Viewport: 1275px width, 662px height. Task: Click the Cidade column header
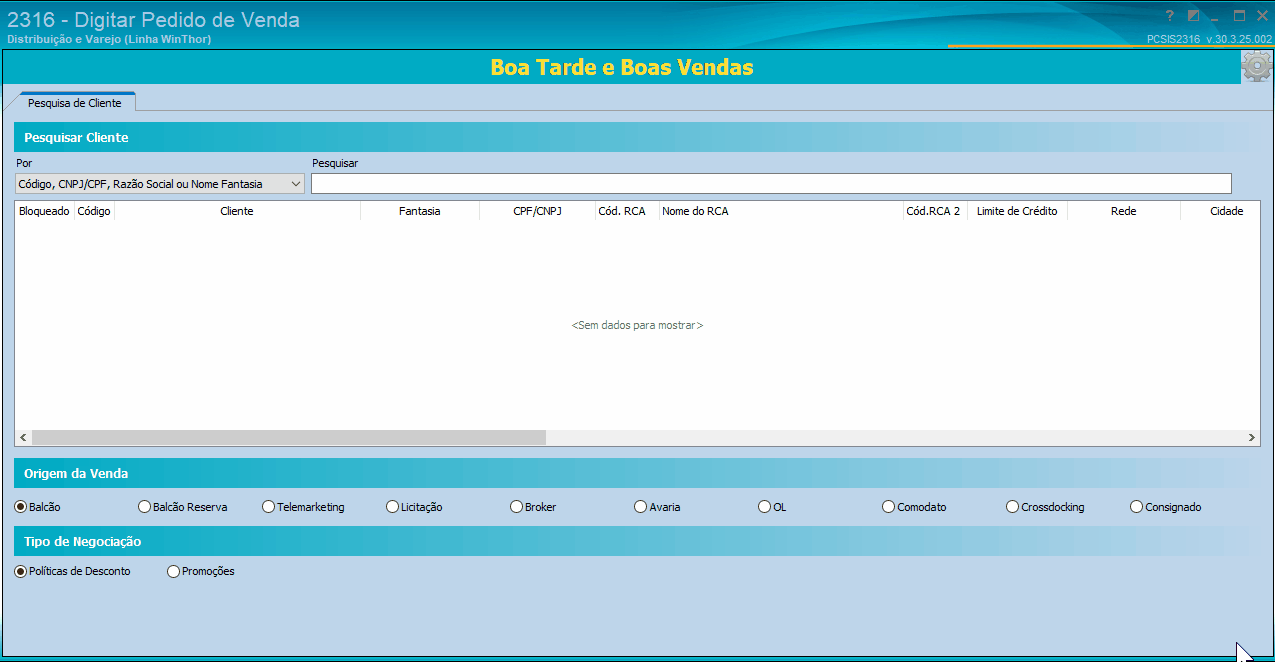[1220, 211]
